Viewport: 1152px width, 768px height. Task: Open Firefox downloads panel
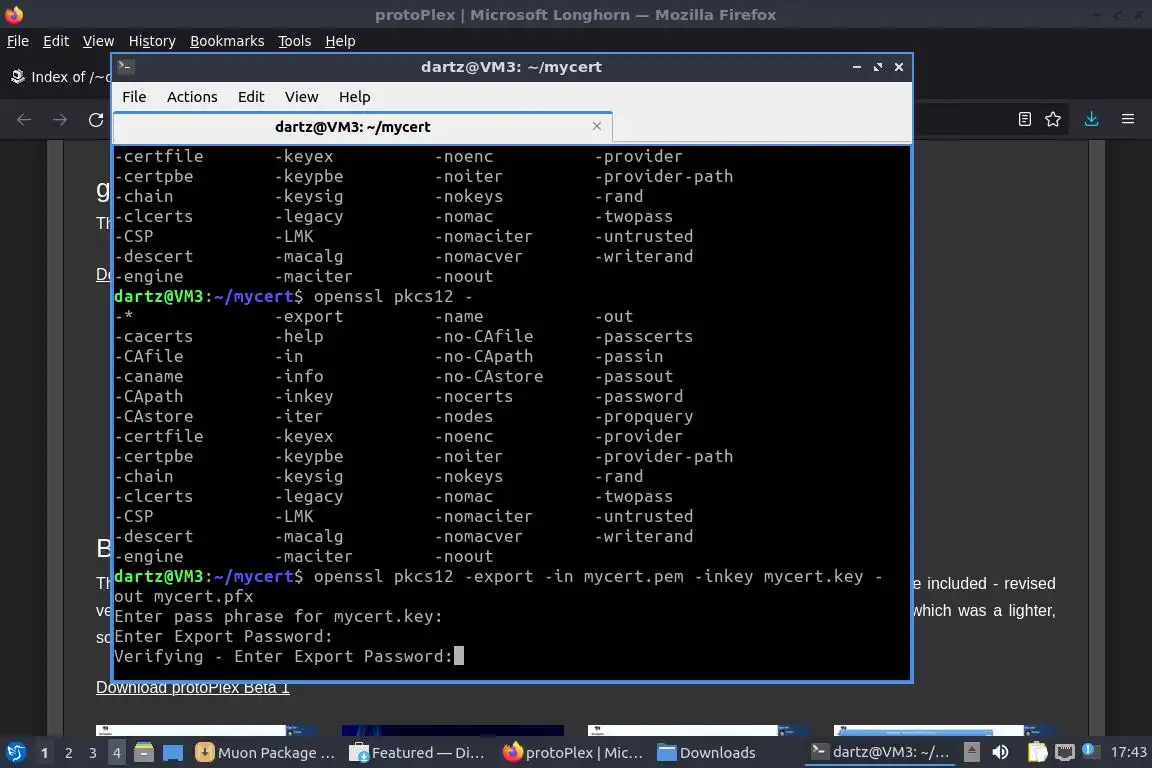click(1091, 119)
